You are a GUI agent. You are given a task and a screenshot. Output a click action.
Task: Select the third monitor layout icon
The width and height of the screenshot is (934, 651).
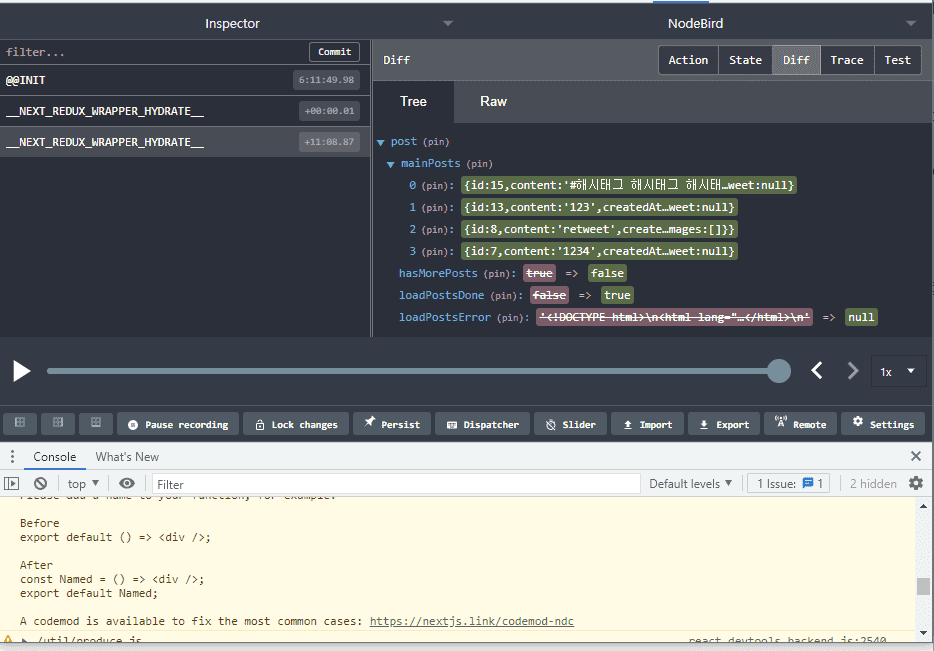(x=96, y=424)
